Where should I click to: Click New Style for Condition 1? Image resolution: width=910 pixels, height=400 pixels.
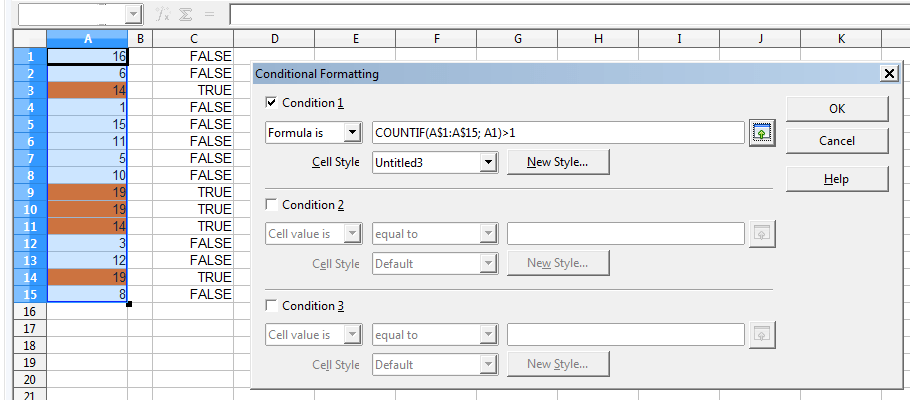(558, 162)
